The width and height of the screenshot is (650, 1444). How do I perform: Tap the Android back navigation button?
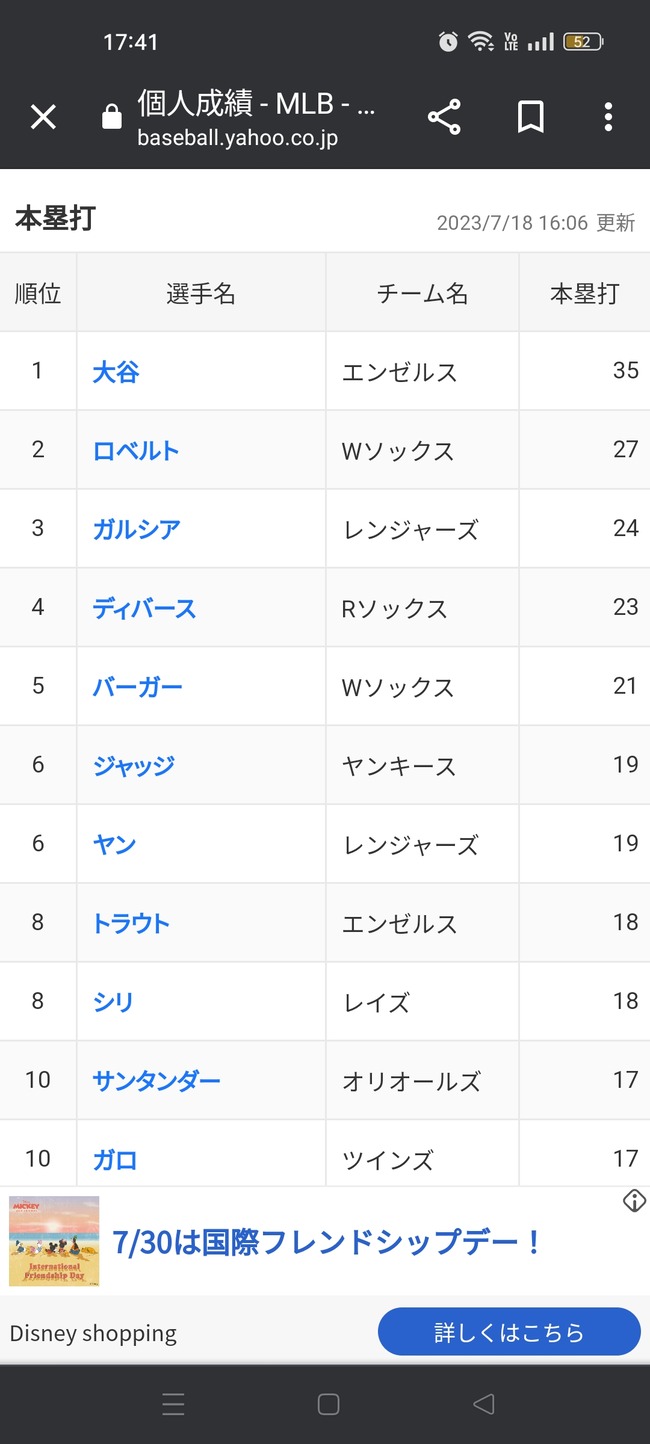484,1404
